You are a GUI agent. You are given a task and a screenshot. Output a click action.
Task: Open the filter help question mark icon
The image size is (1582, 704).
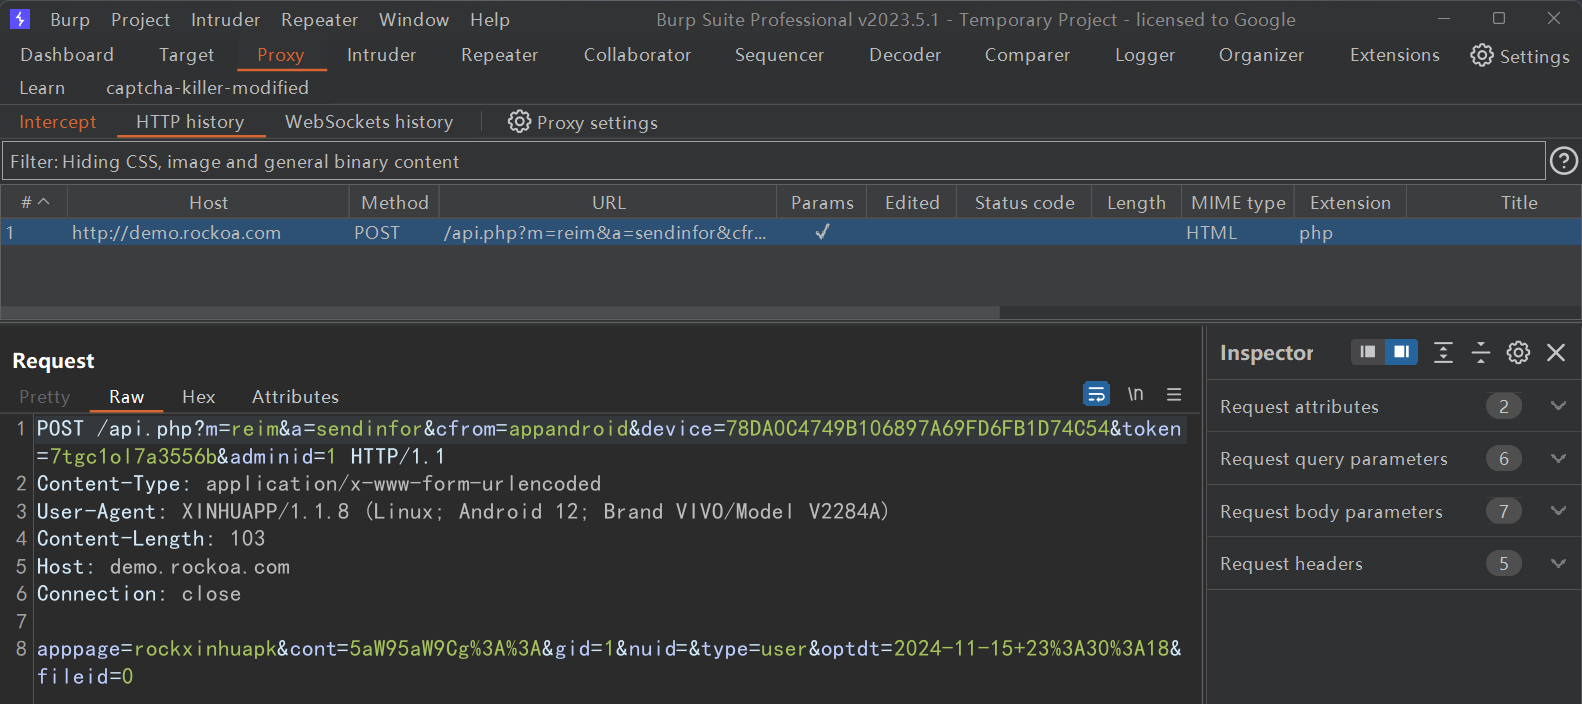[x=1563, y=161]
